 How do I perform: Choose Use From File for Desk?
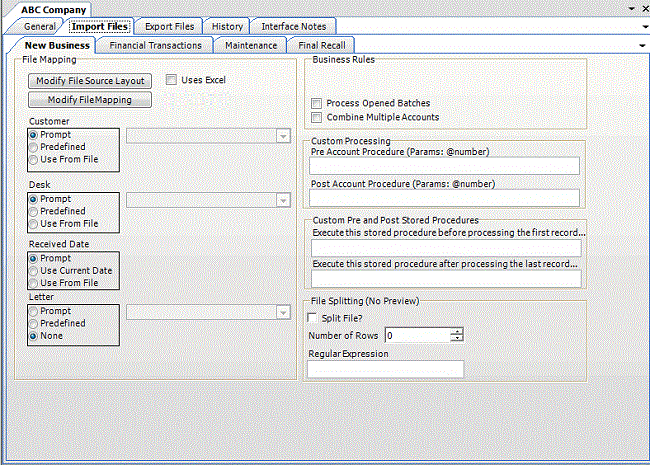point(34,223)
